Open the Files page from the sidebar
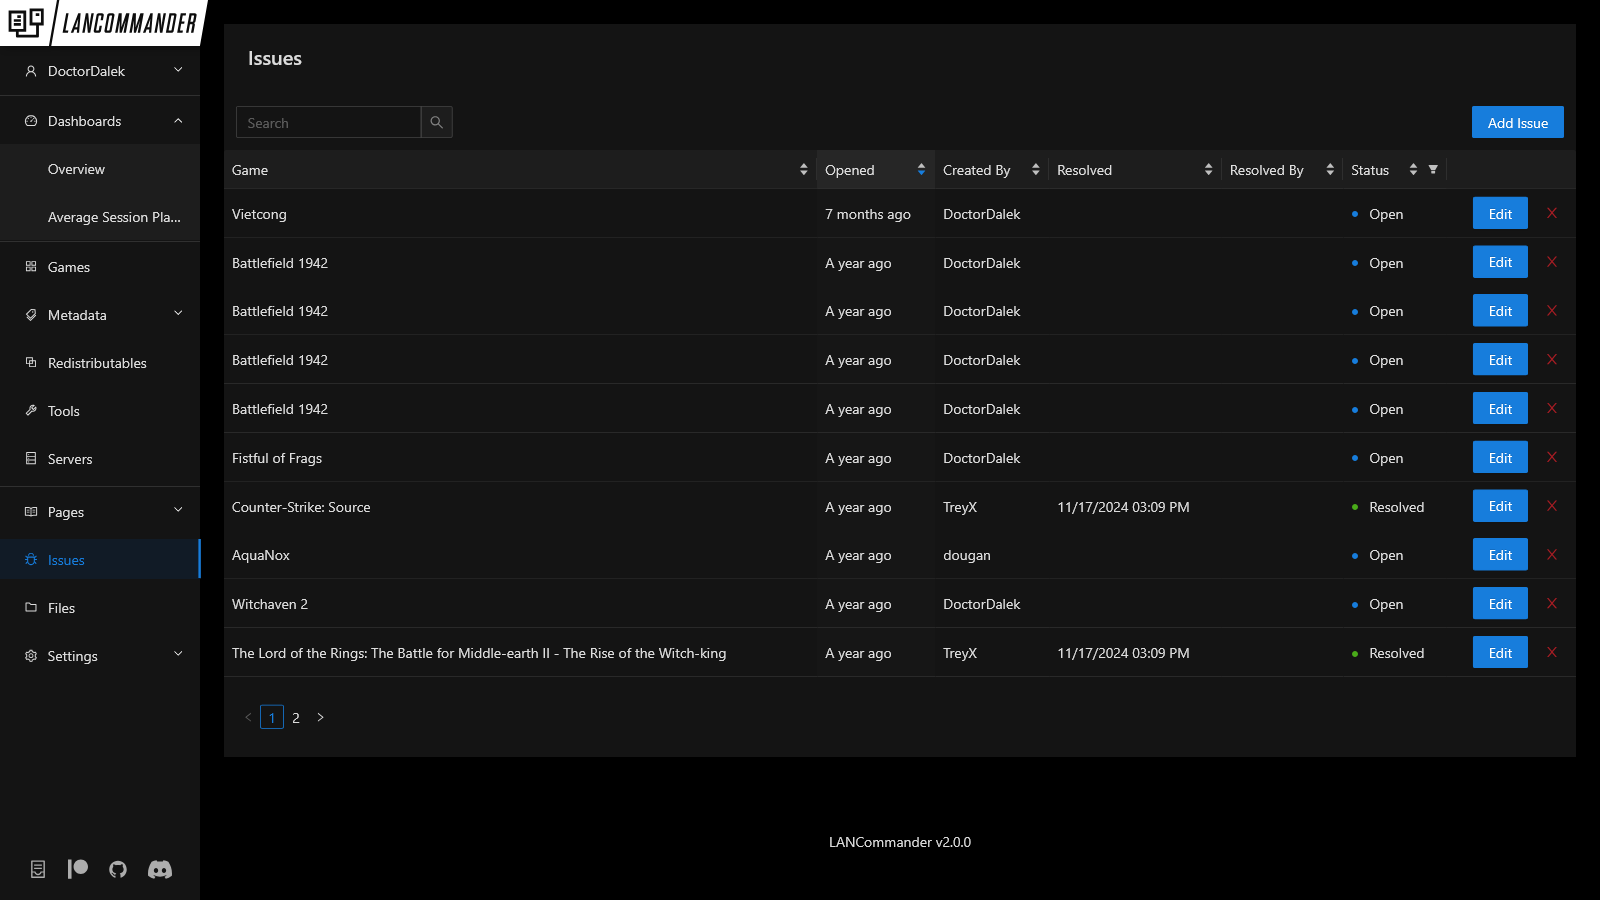This screenshot has height=900, width=1600. point(61,608)
